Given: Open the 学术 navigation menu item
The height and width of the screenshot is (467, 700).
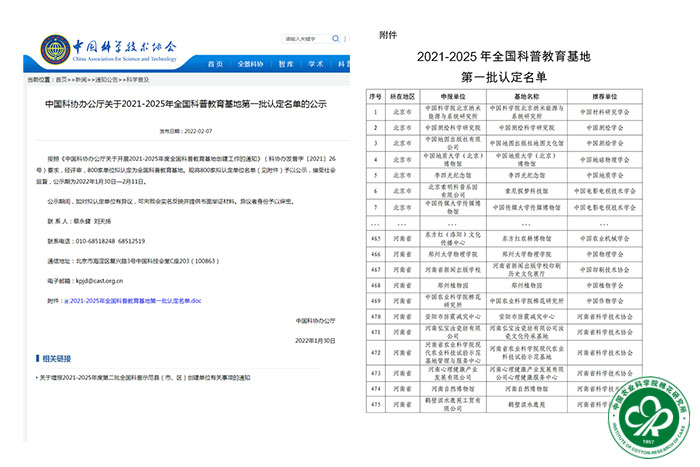Looking at the screenshot, I should (316, 64).
